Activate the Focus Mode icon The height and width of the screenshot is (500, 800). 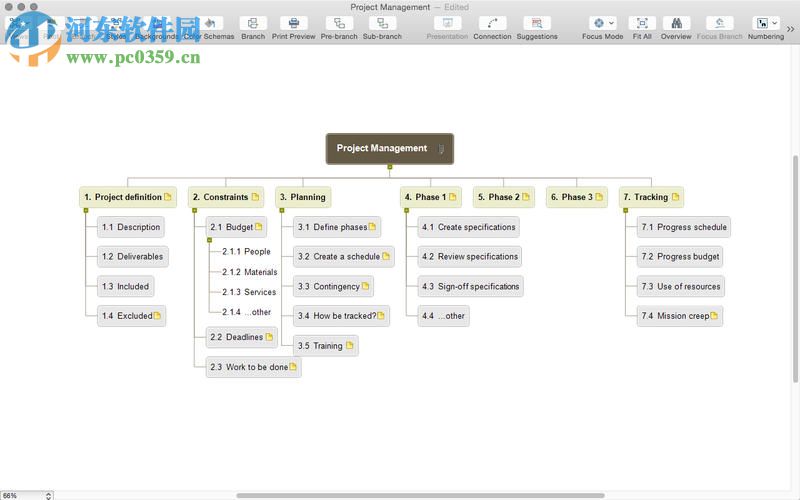click(x=599, y=23)
